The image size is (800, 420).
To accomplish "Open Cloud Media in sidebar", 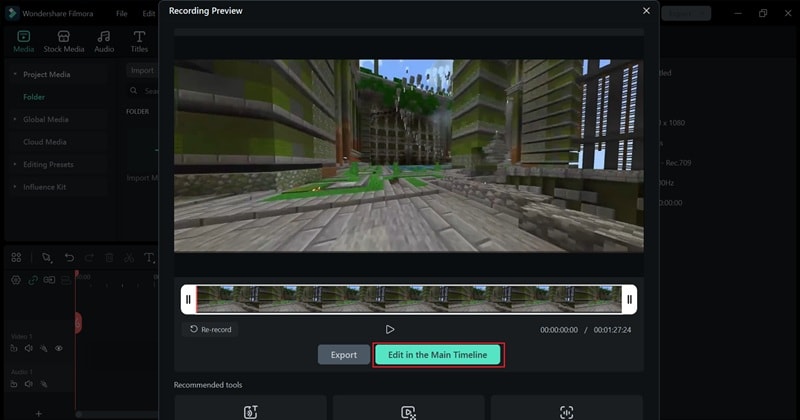I will [45, 142].
